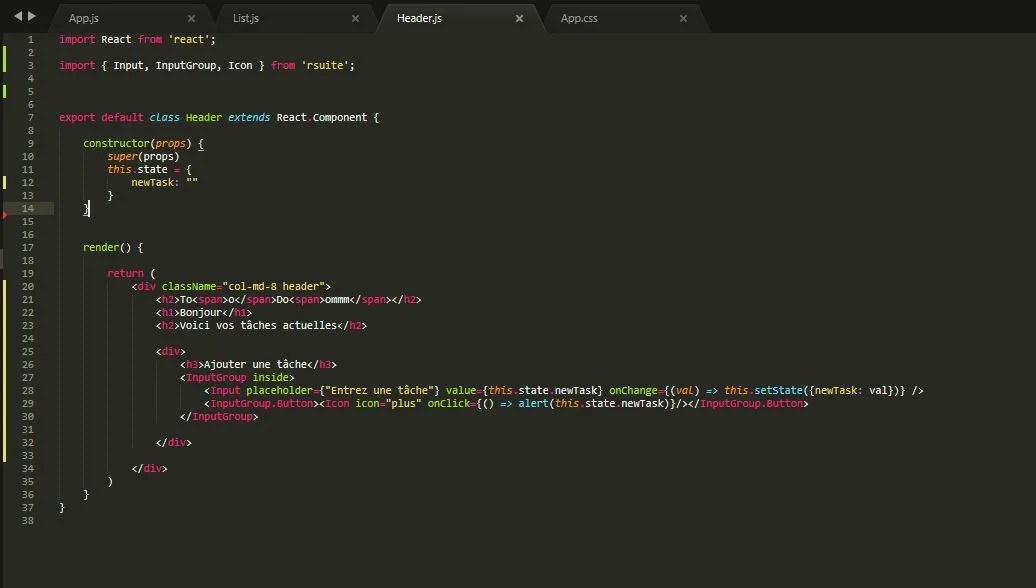Click the 'rsuite' import string
Image resolution: width=1036 pixels, height=588 pixels.
click(325, 65)
